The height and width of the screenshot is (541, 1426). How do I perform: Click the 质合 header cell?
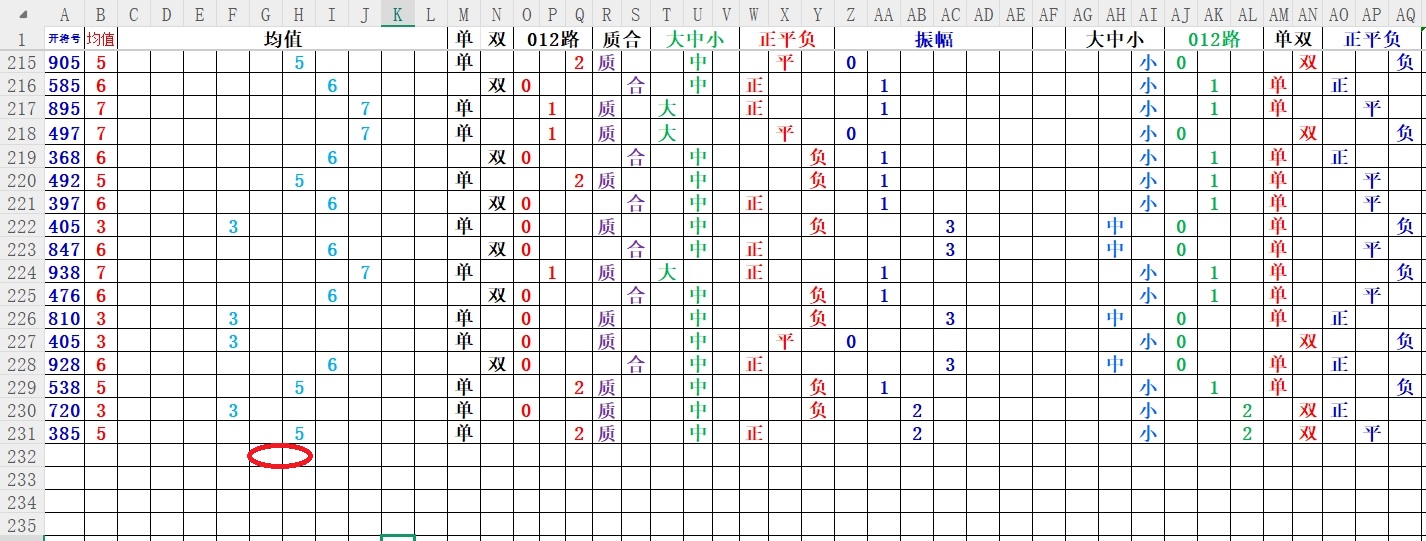coord(620,39)
